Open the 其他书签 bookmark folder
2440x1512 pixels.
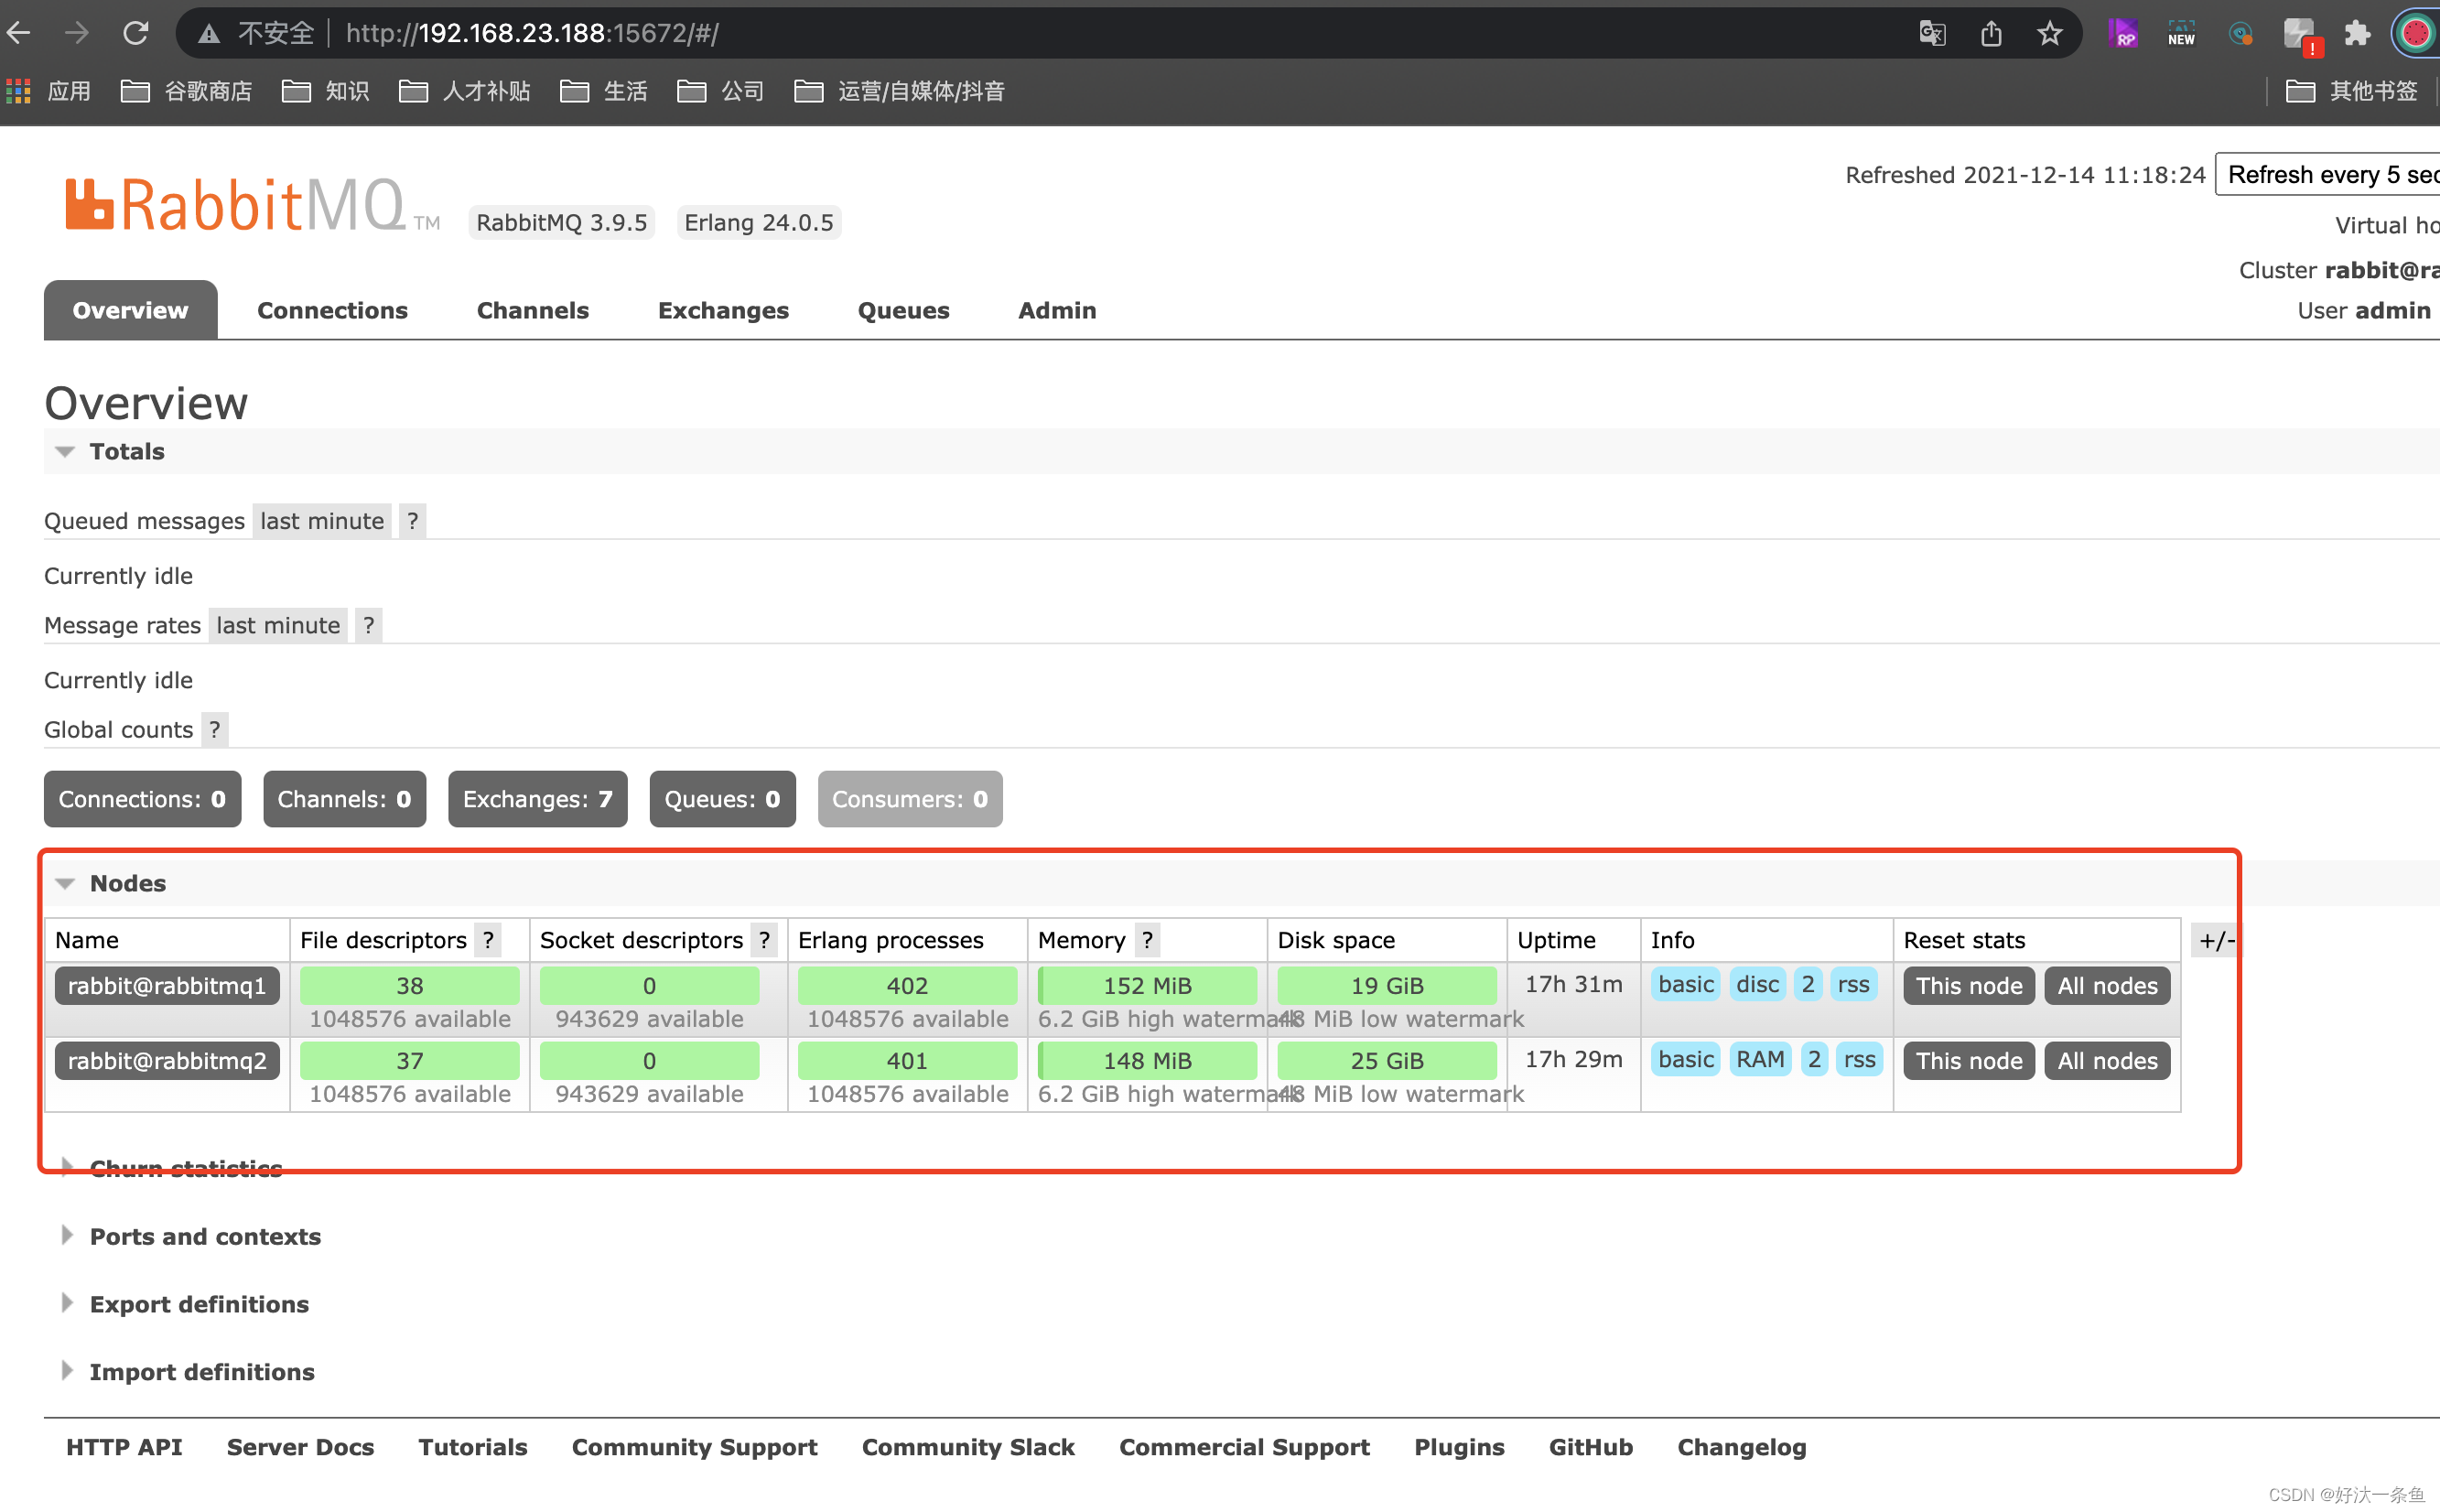tap(2352, 91)
